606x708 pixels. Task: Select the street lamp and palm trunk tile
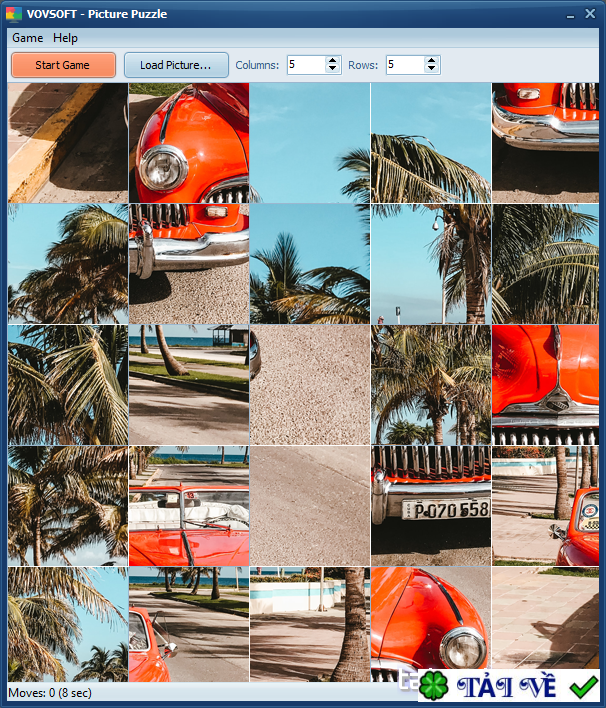tap(431, 264)
